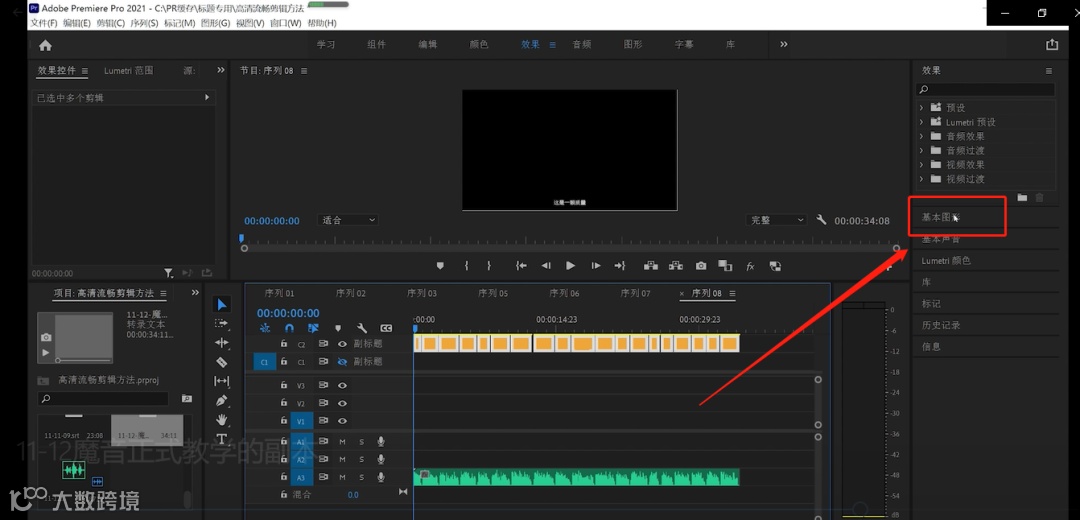1080x520 pixels.
Task: Go to Out point in Program monitor
Action: [620, 266]
